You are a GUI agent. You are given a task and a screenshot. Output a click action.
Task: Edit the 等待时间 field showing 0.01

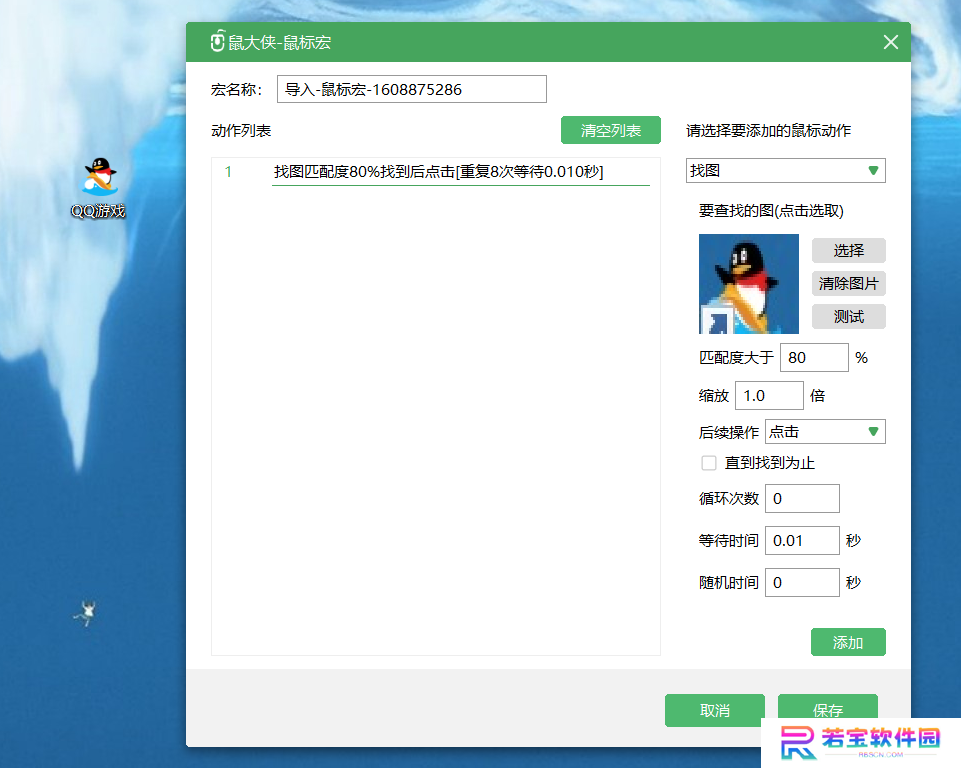(802, 540)
